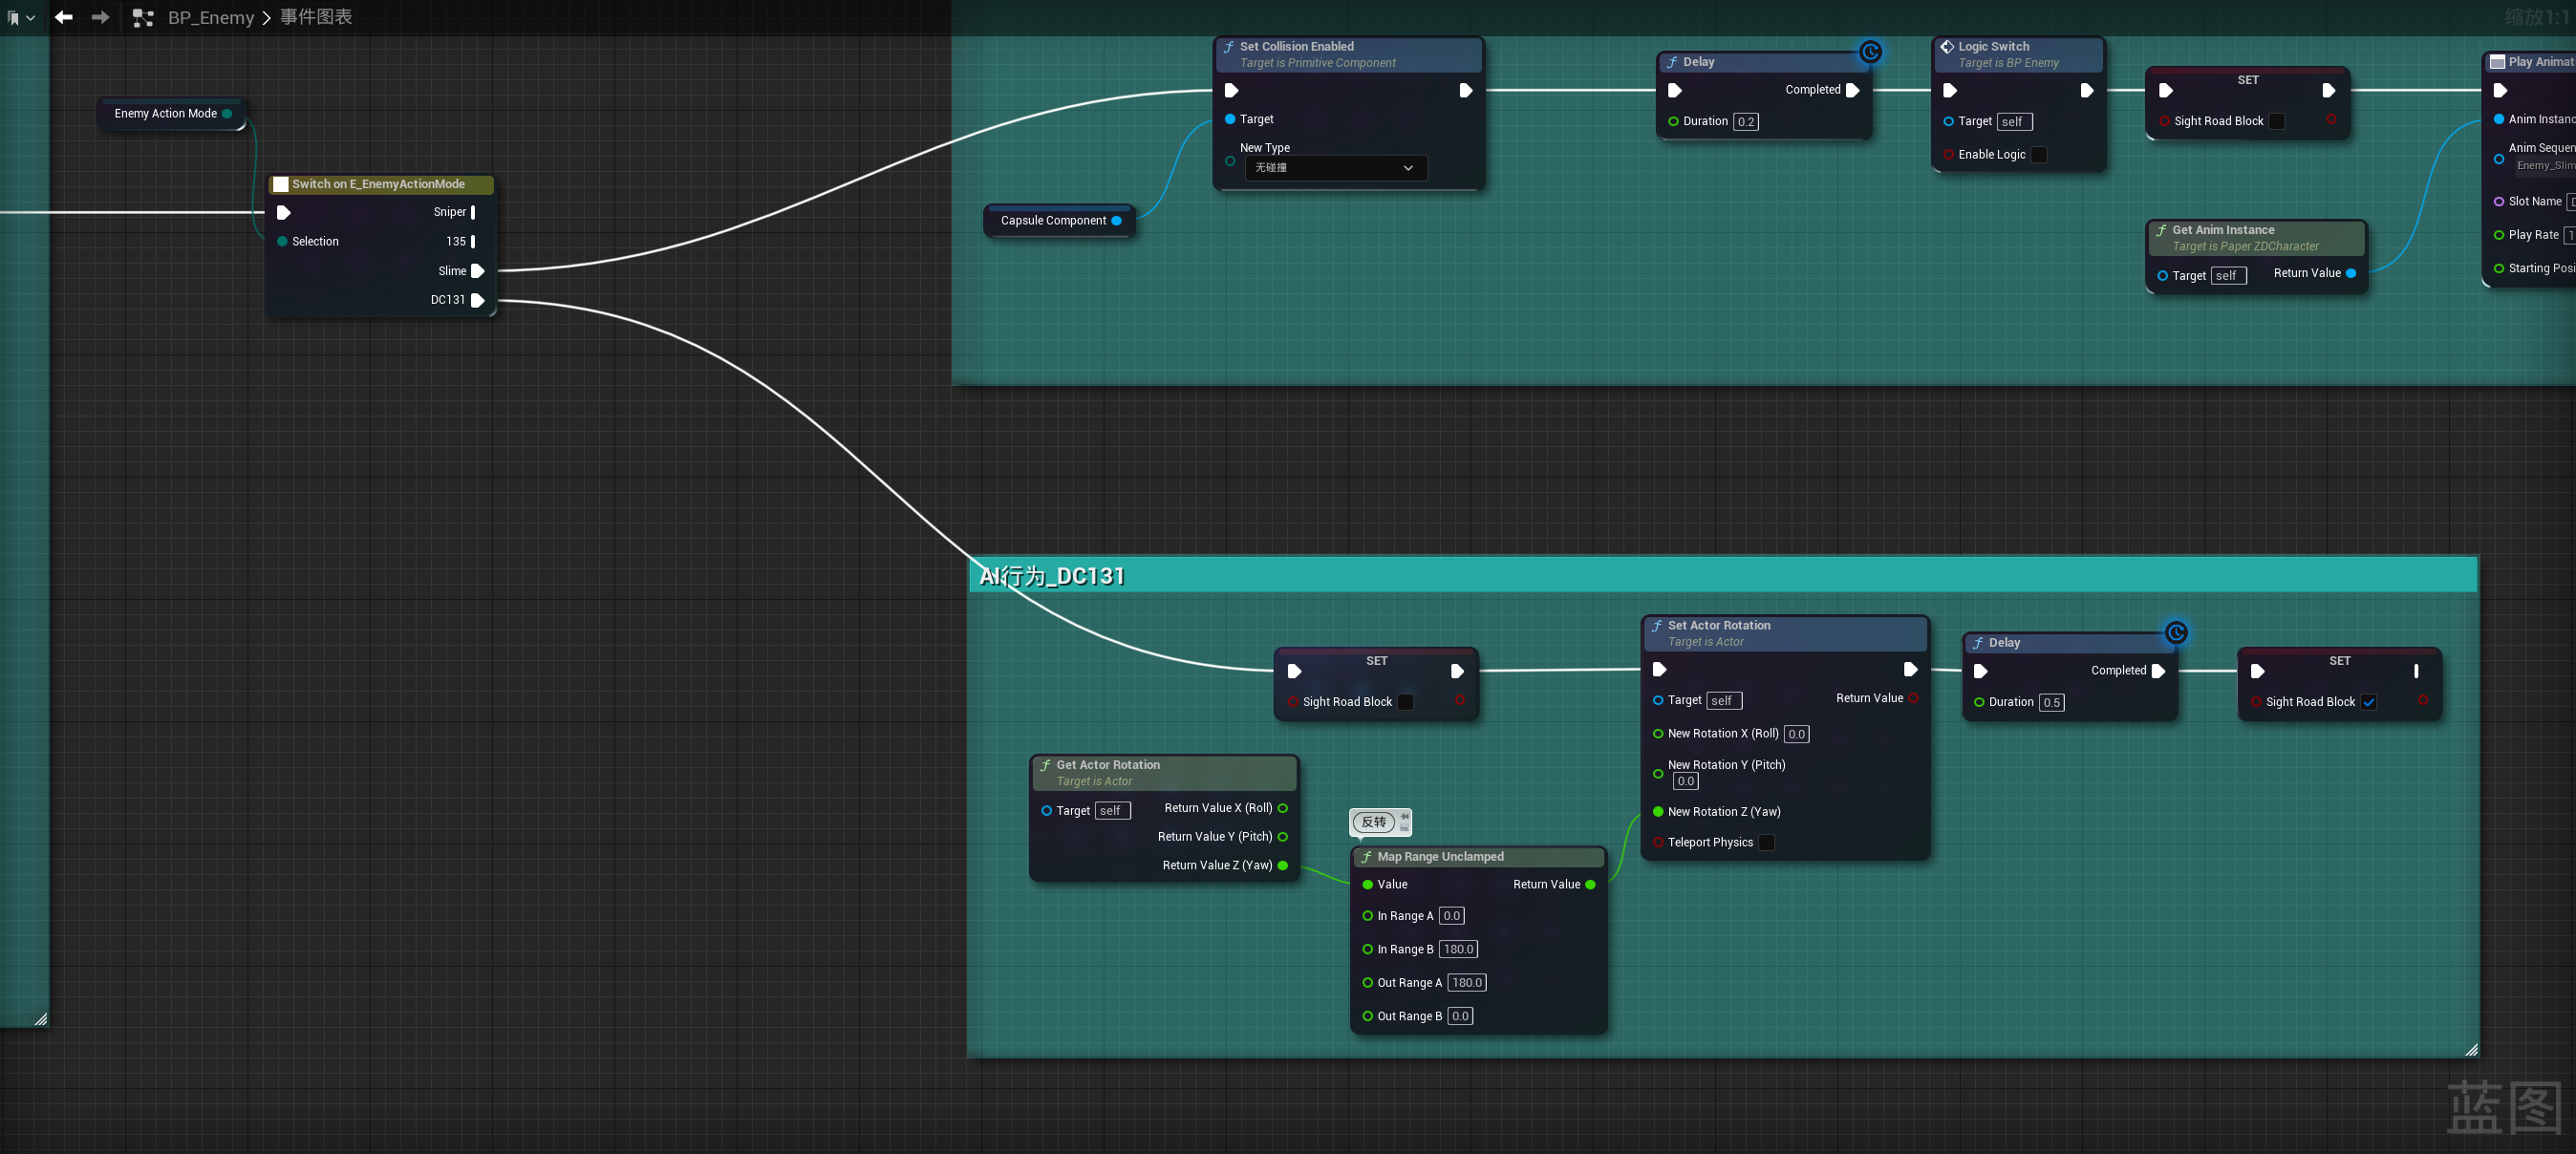
Task: Click the Map Range Unclamped Return Value pin
Action: pos(1590,885)
